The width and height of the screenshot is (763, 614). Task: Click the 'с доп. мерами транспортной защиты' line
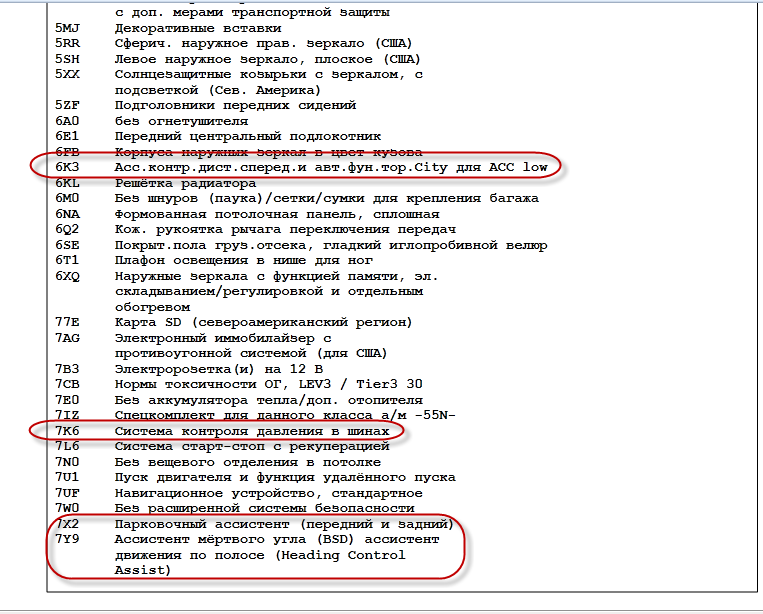pyautogui.click(x=252, y=12)
